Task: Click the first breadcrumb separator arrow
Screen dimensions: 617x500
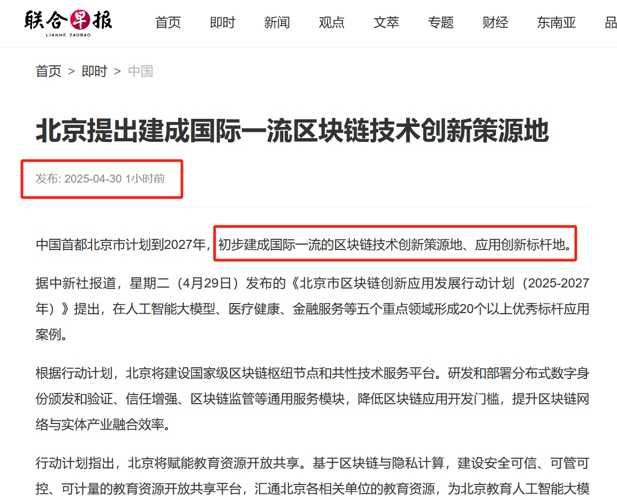Action: point(71,72)
